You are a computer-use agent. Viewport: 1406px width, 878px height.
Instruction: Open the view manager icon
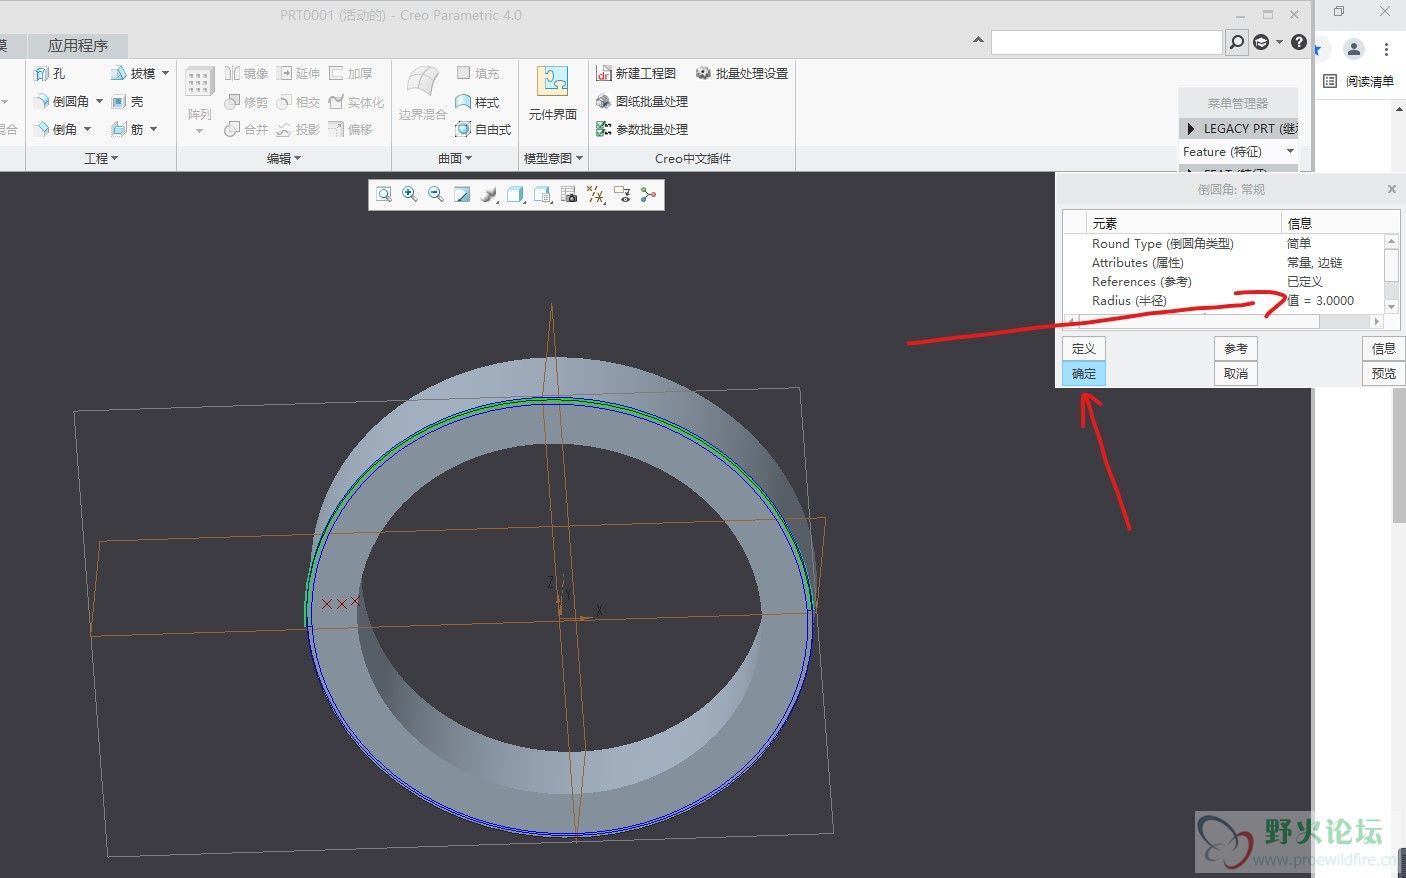click(543, 195)
